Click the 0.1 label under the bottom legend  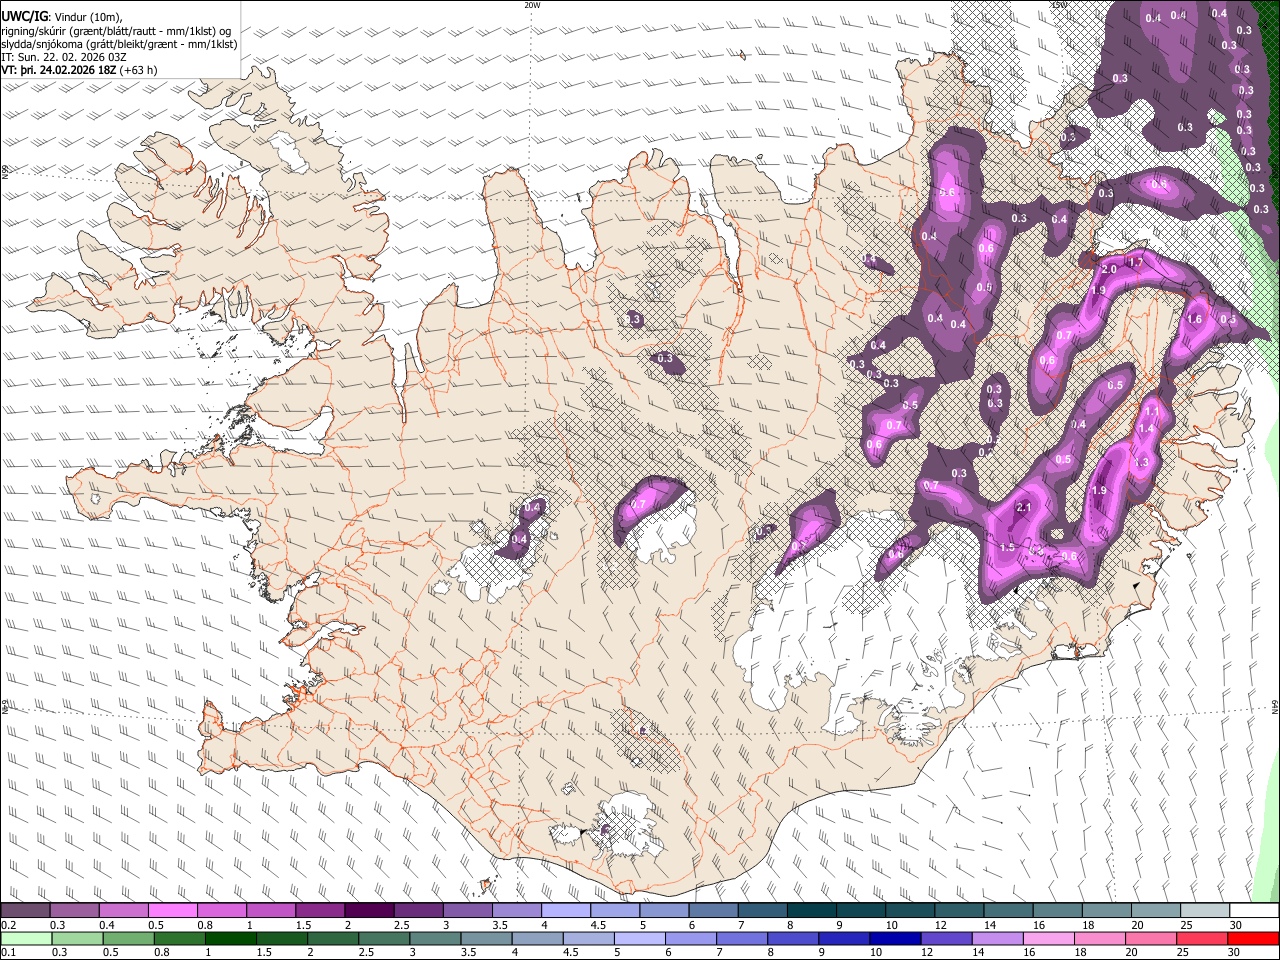tap(8, 953)
